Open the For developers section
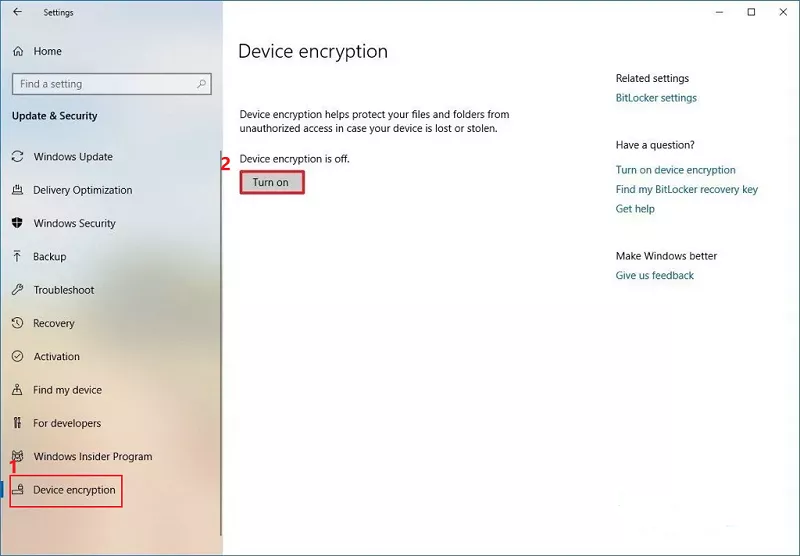The height and width of the screenshot is (556, 800). point(66,423)
